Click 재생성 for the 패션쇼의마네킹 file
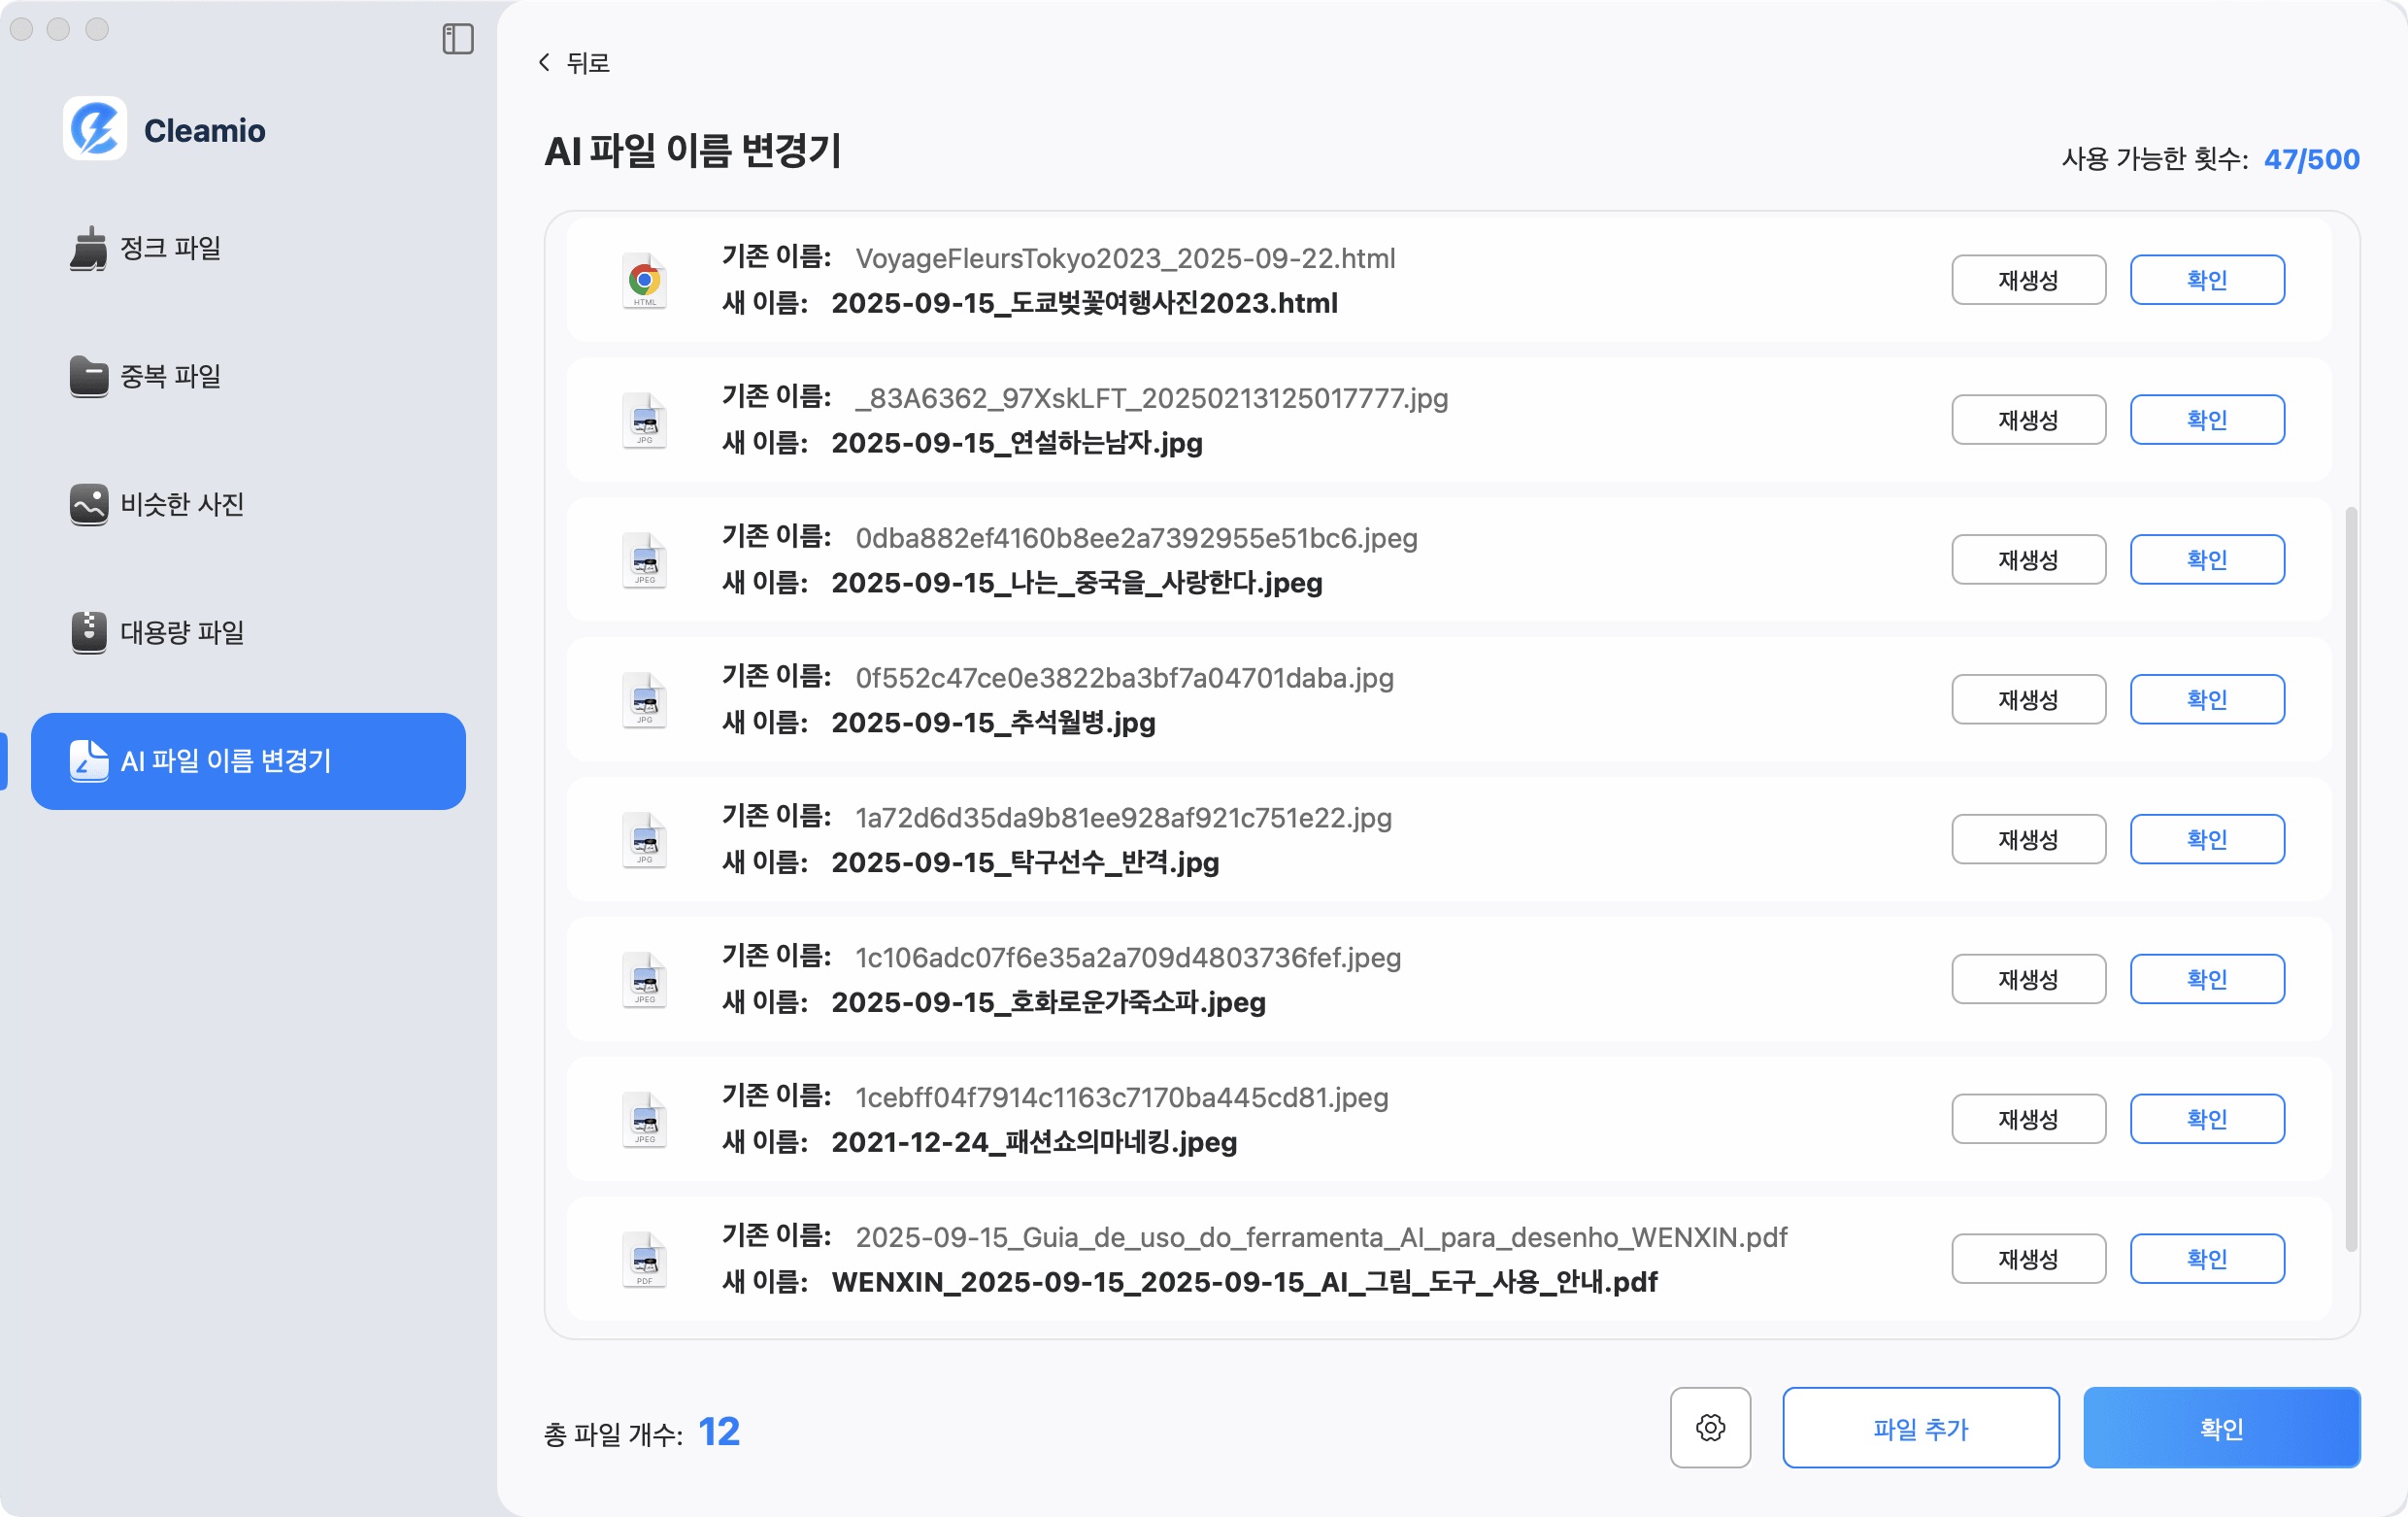The image size is (2408, 1517). tap(2028, 1118)
